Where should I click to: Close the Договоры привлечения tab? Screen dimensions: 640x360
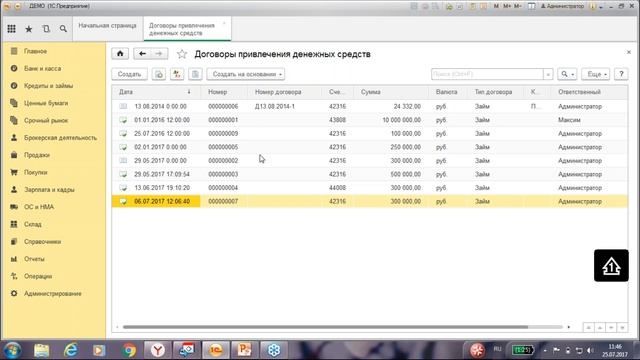pyautogui.click(x=224, y=24)
